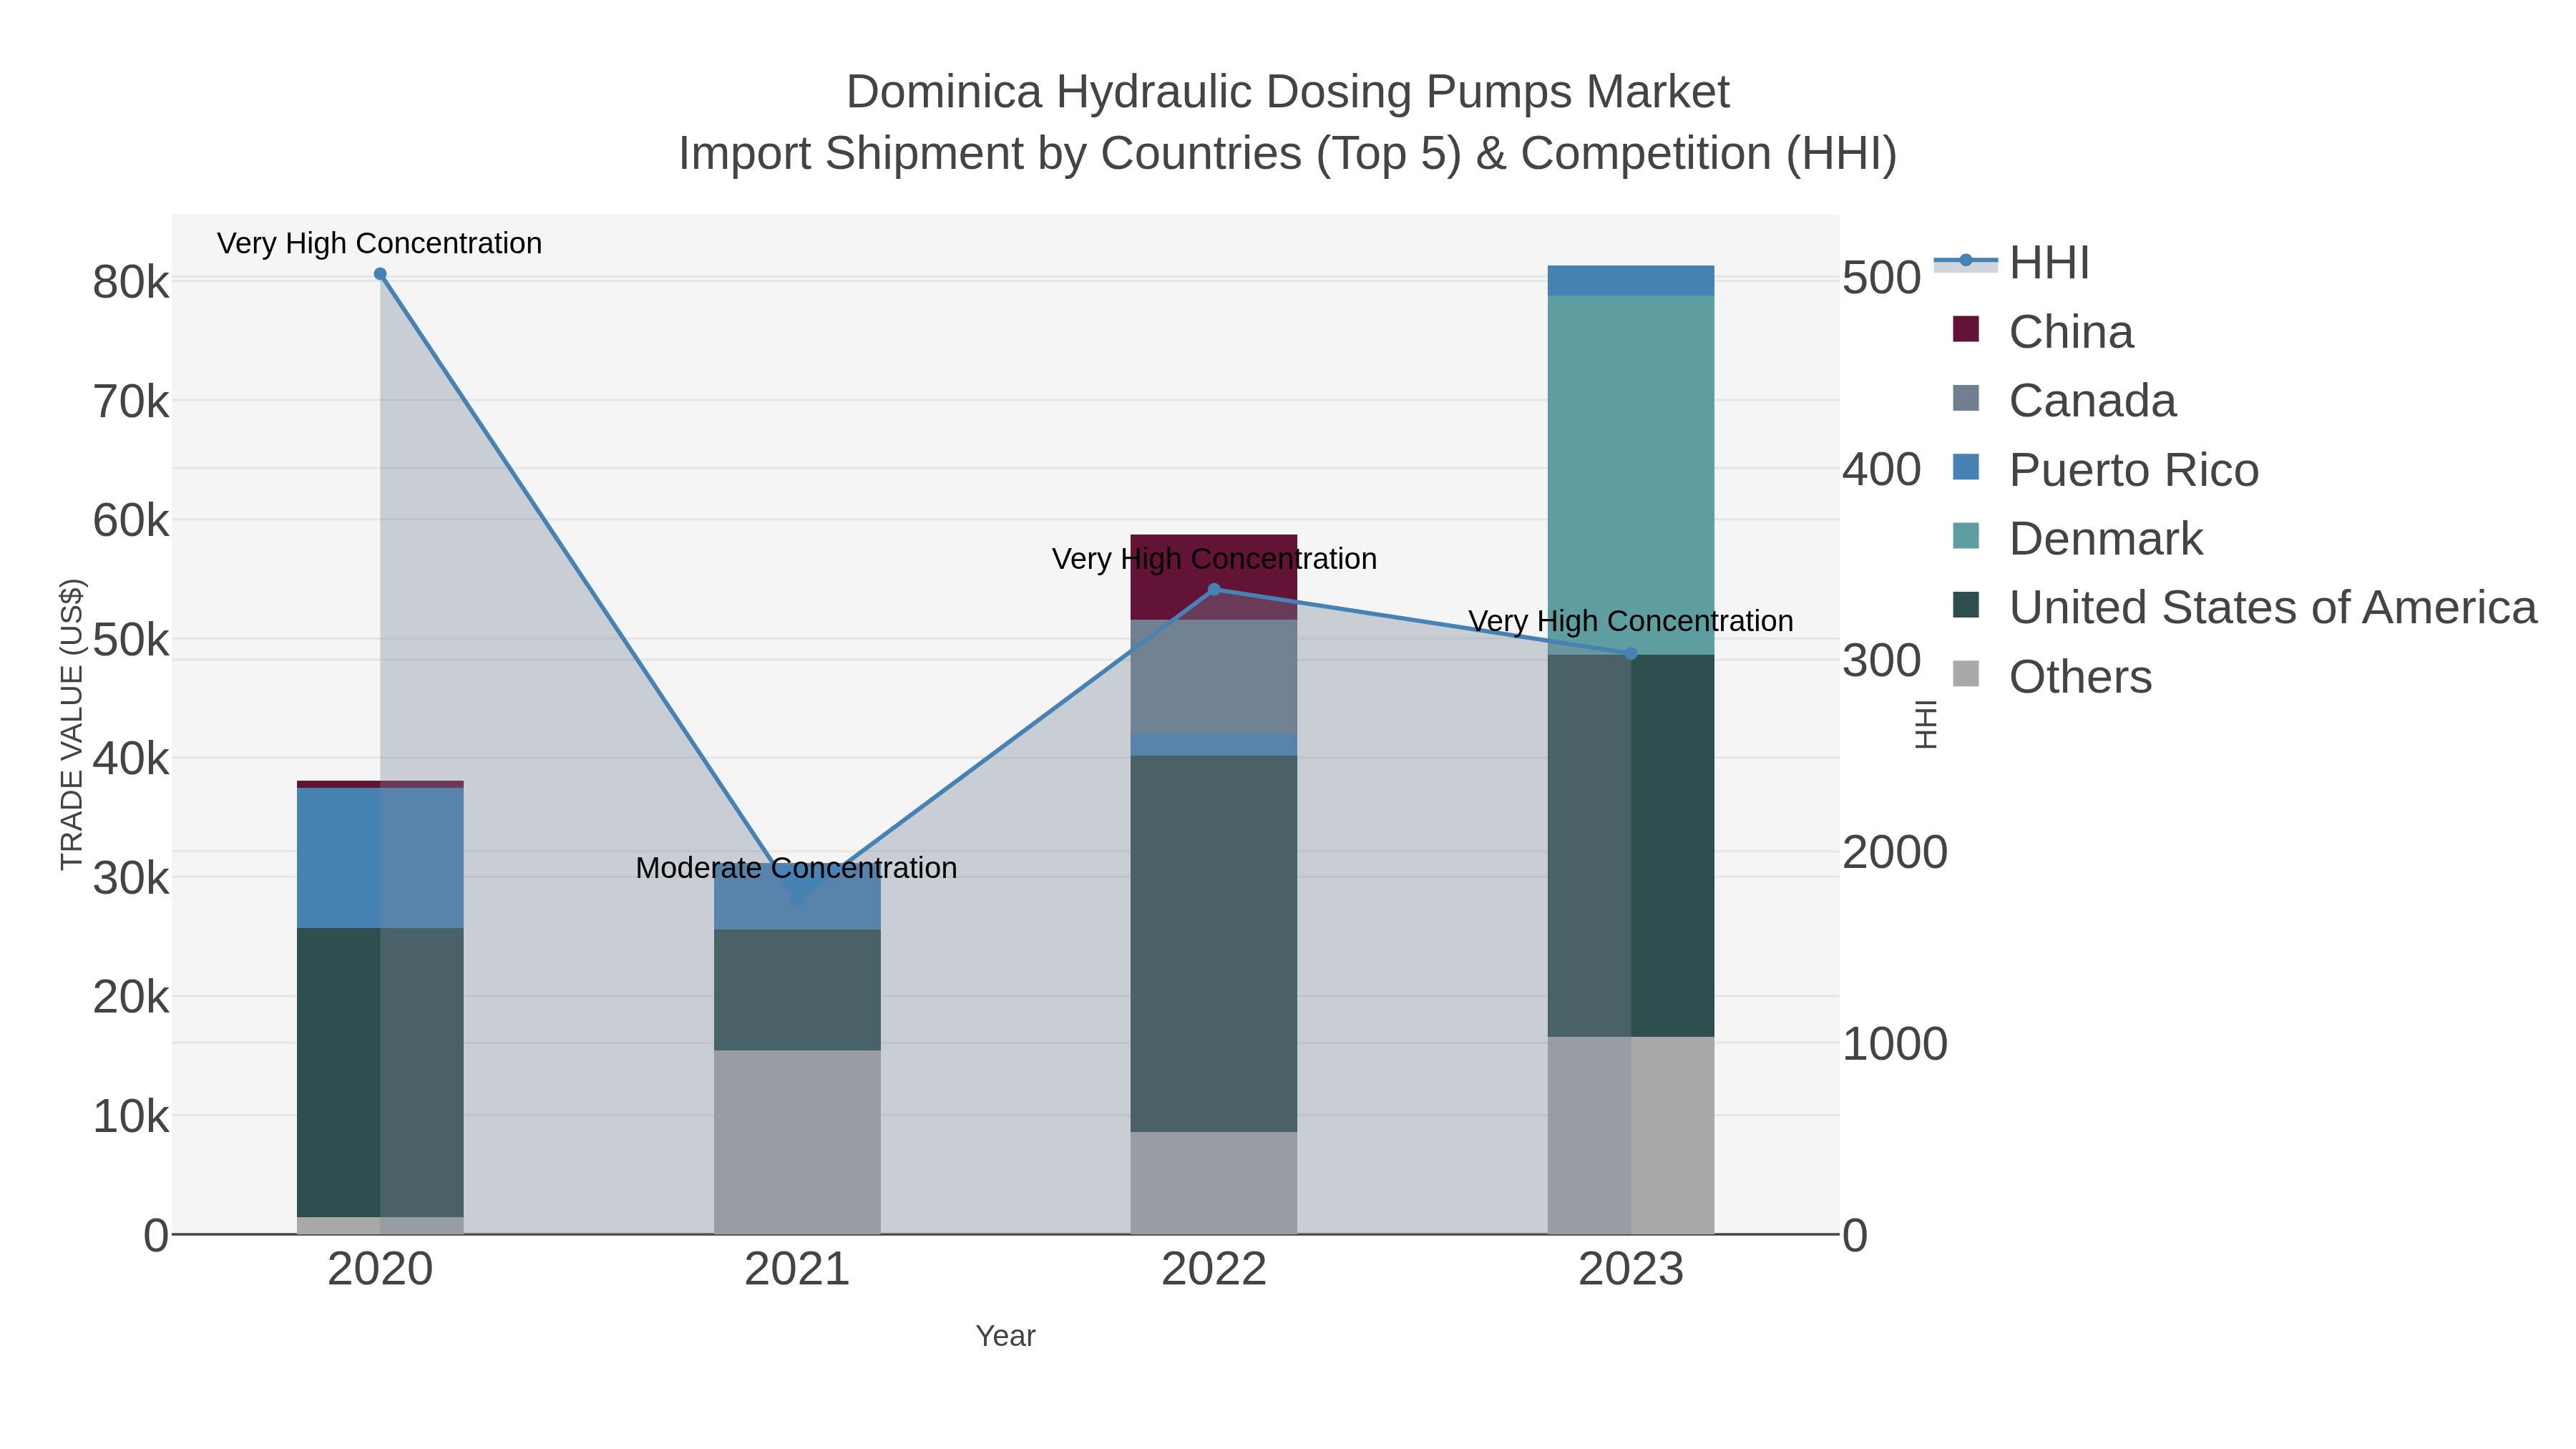The image size is (2576, 1449).
Task: Click the 2020 x-axis label
Action: point(380,1270)
